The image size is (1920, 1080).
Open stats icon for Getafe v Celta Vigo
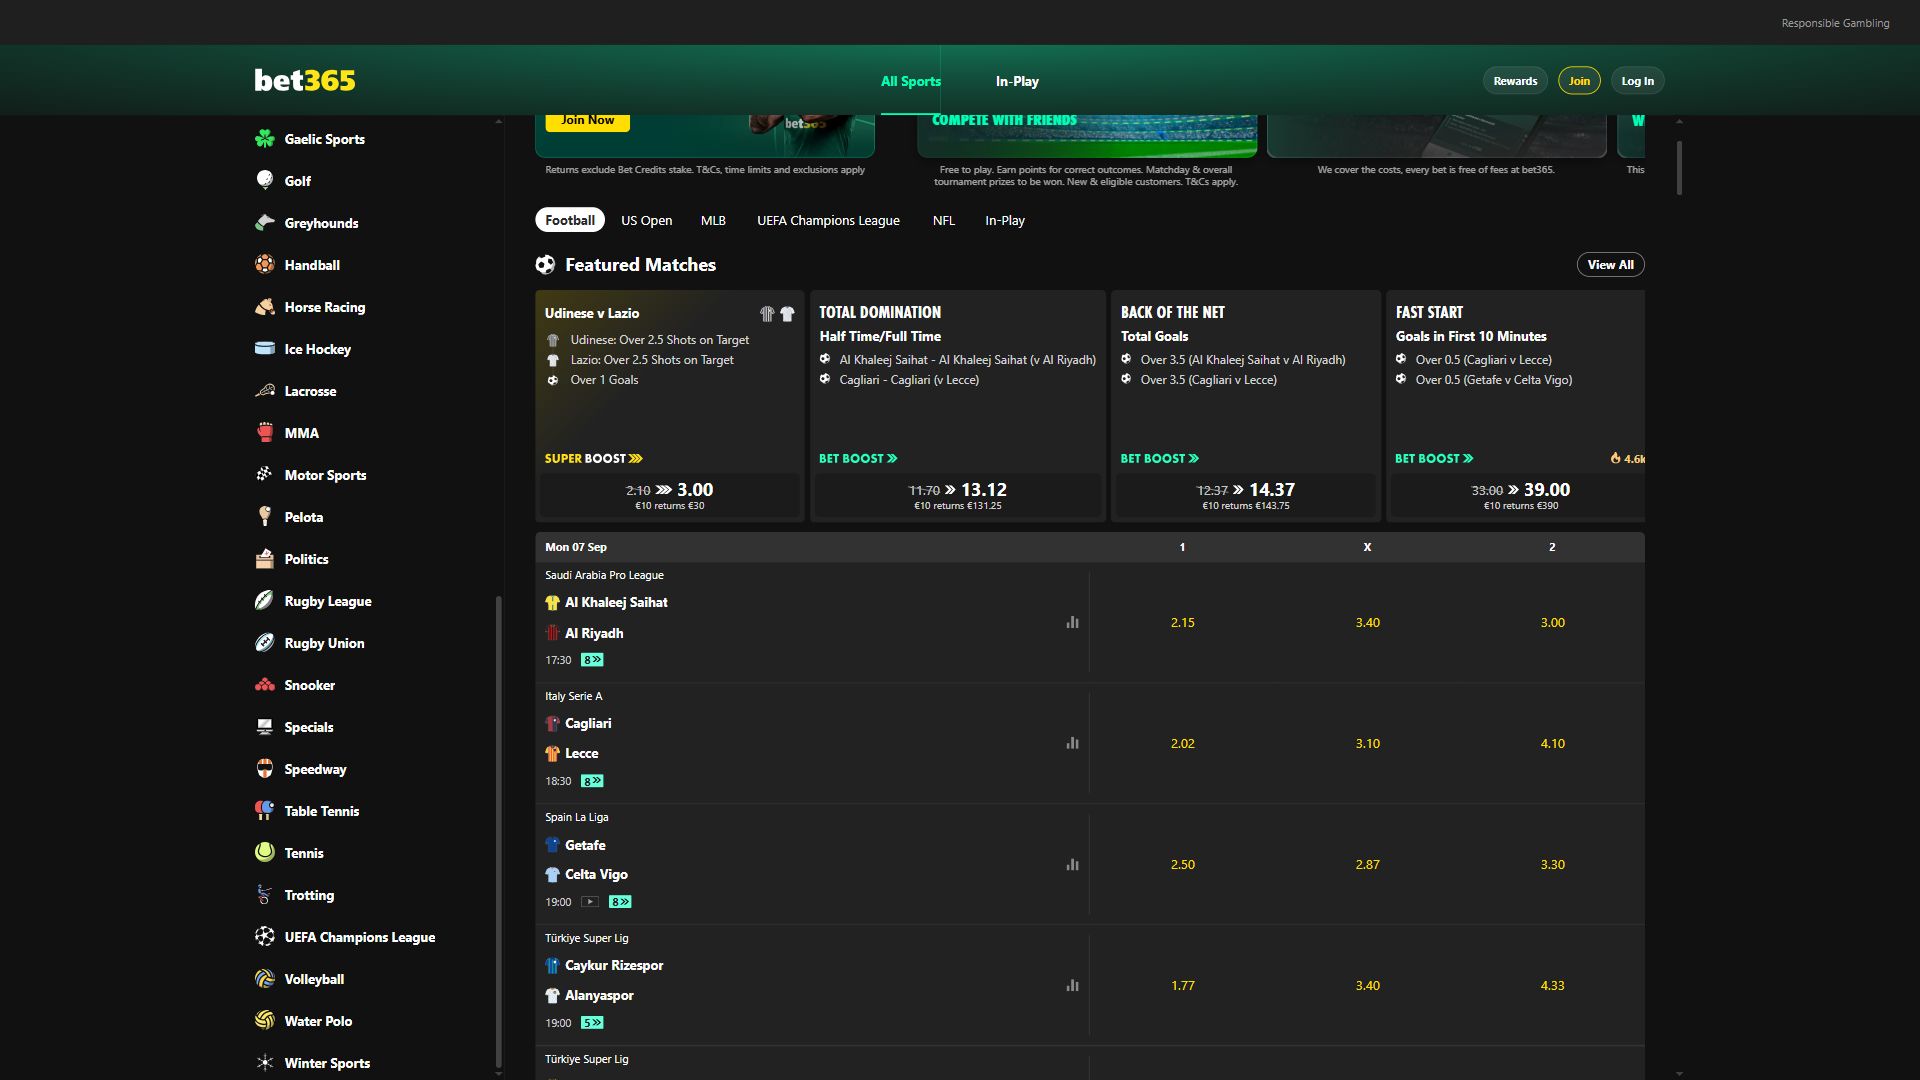point(1072,864)
